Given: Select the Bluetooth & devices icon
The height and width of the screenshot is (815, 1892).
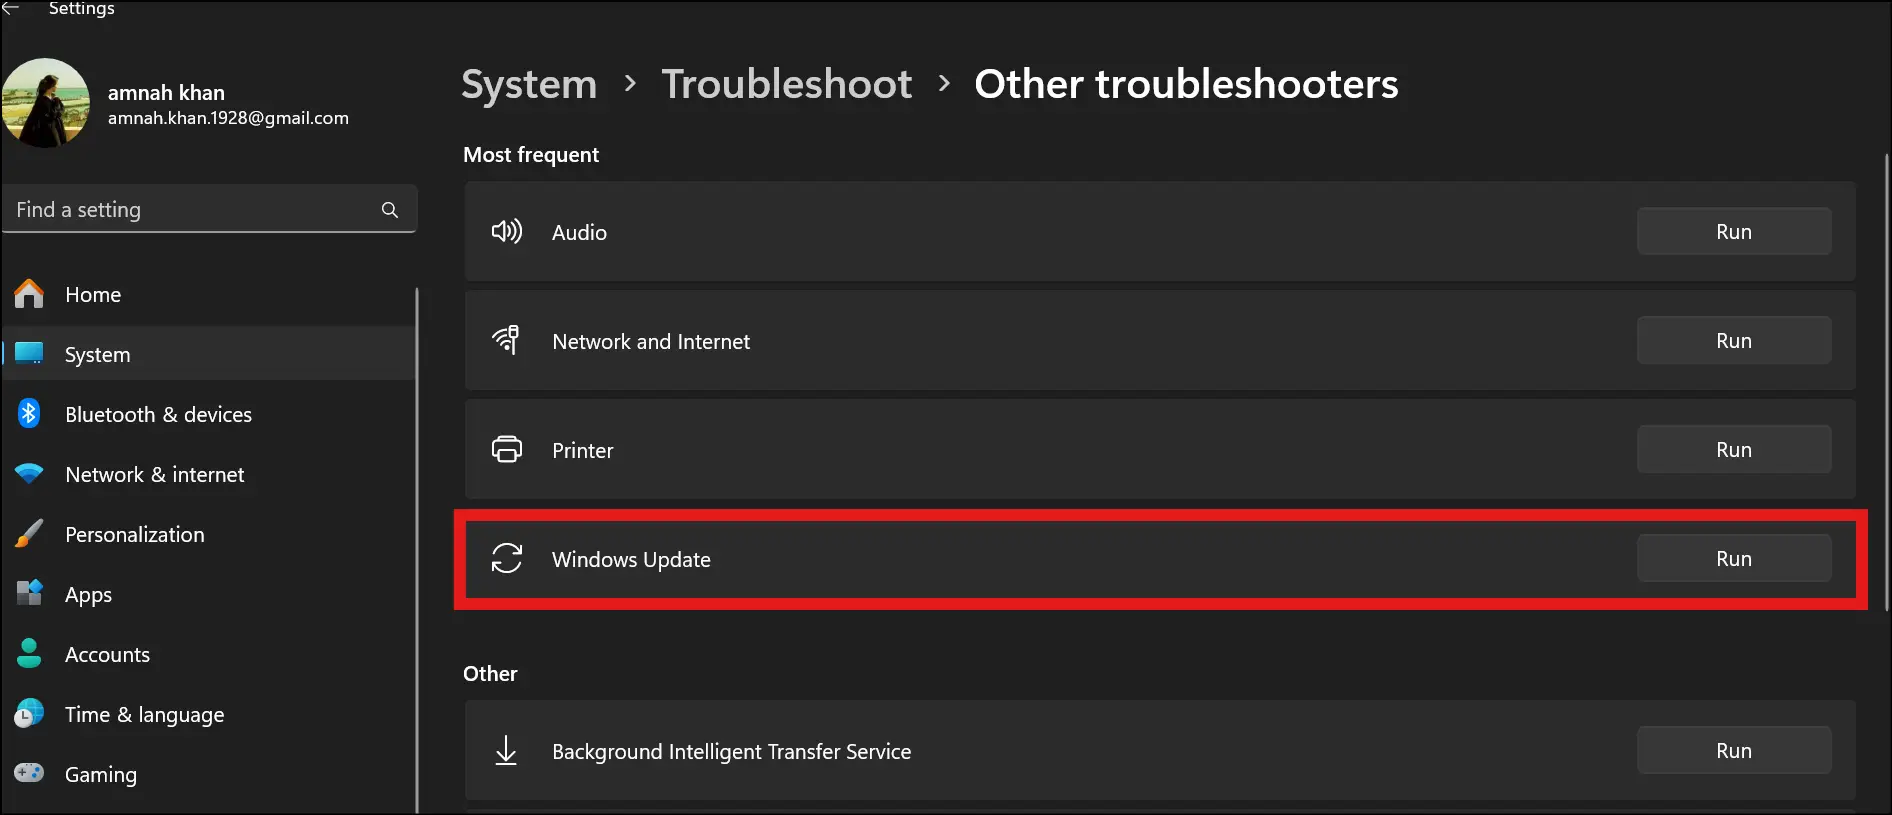Looking at the screenshot, I should [29, 413].
